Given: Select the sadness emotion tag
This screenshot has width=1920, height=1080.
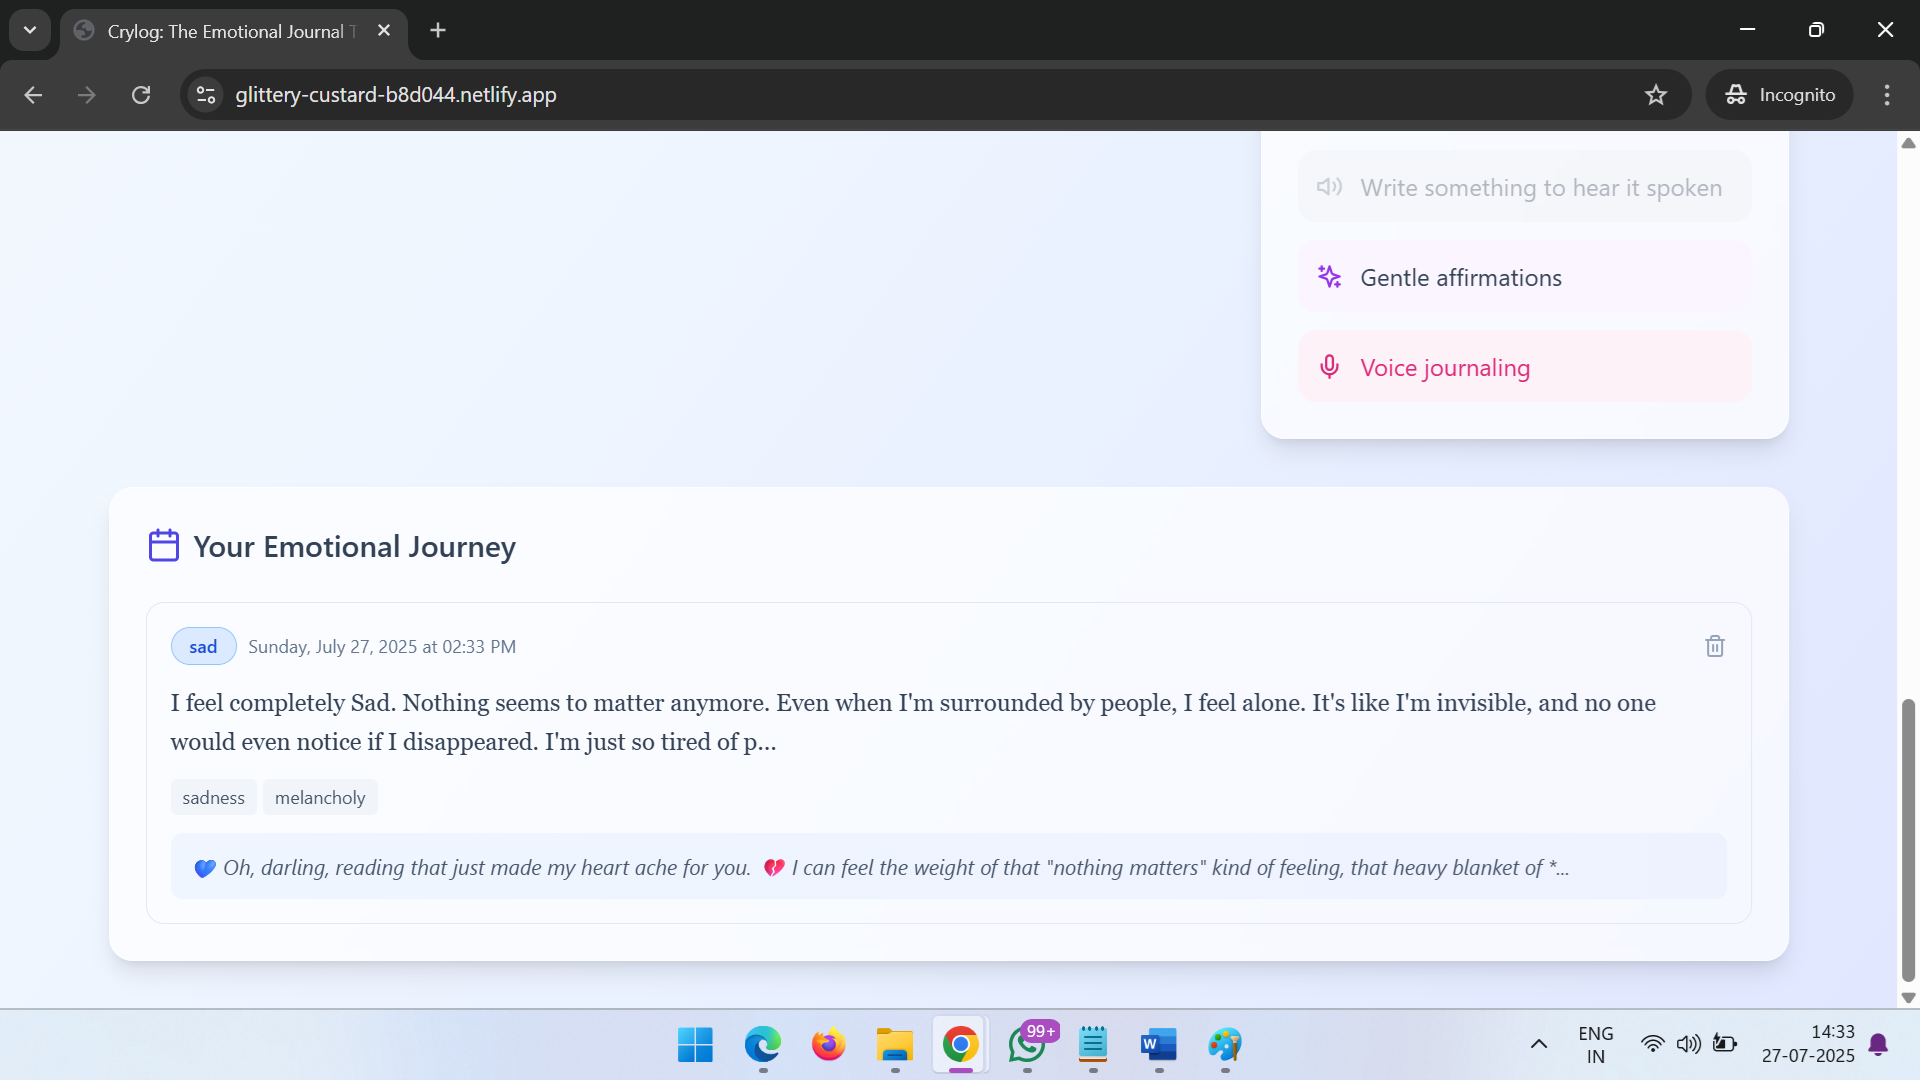Looking at the screenshot, I should click(213, 798).
